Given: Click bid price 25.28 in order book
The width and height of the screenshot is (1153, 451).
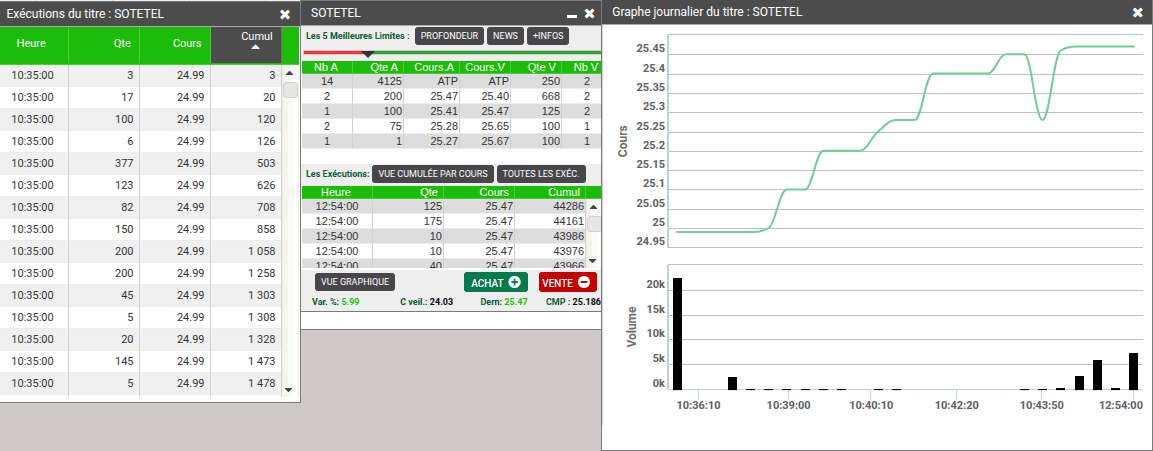Looking at the screenshot, I should tap(444, 126).
